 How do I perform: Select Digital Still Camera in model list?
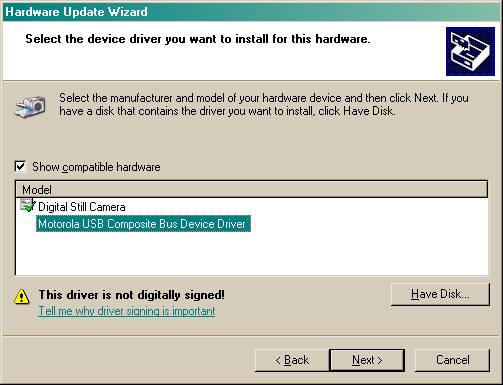82,207
